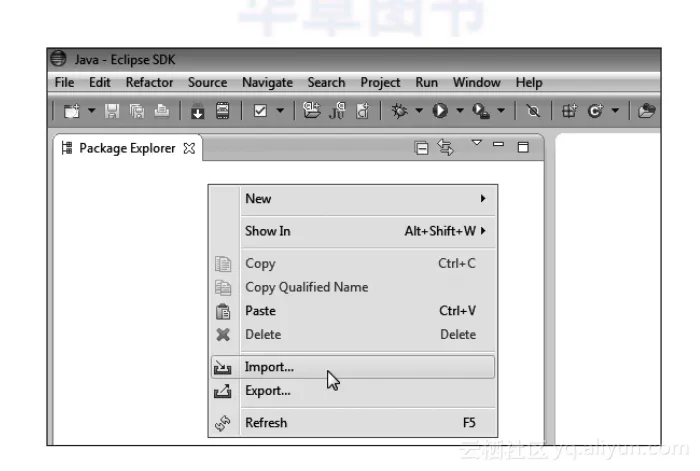Open the Debug dropdown arrow
700x471 pixels.
pyautogui.click(x=419, y=110)
